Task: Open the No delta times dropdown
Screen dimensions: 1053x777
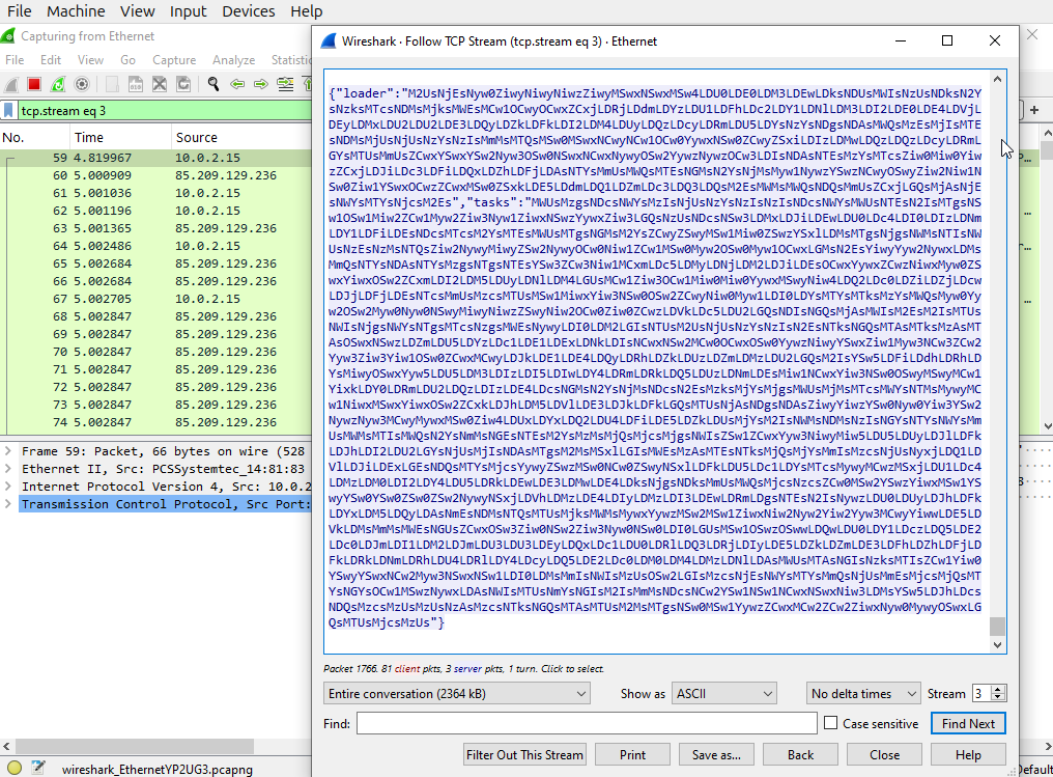Action: [x=863, y=693]
